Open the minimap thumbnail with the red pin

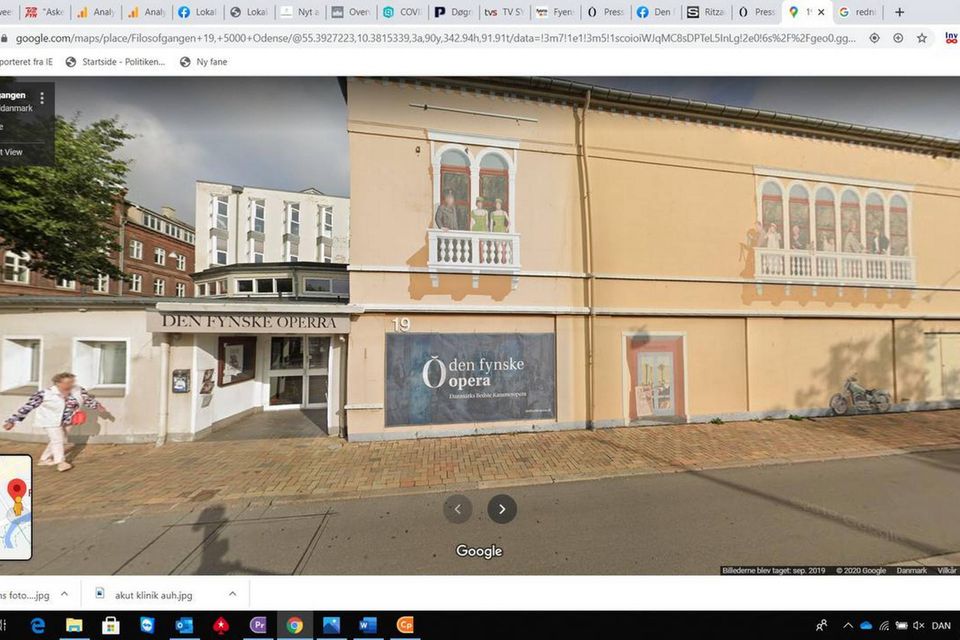pos(15,507)
